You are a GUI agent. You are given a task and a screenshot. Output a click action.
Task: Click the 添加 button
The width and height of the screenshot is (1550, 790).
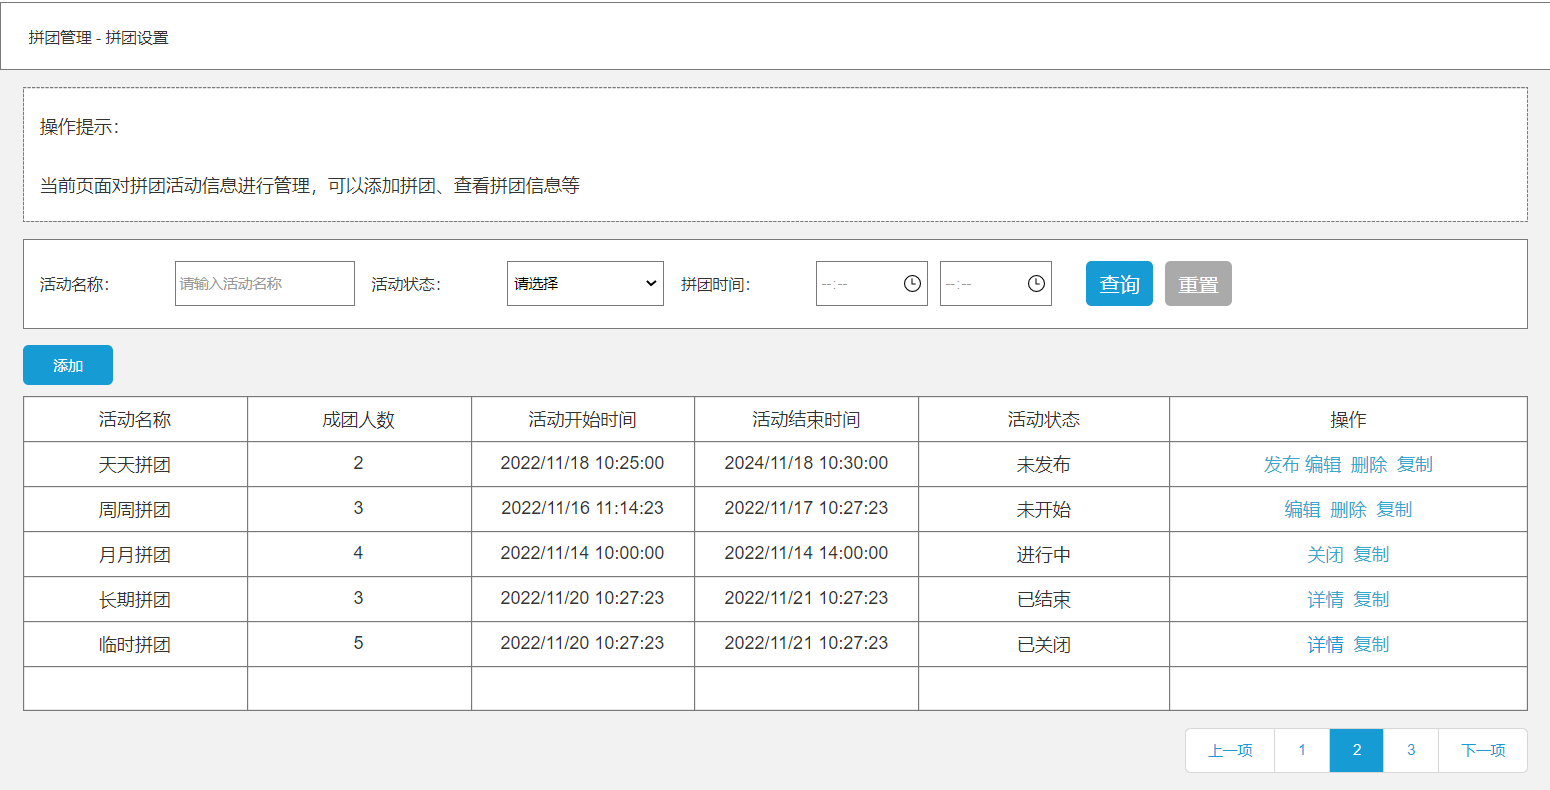(x=68, y=365)
